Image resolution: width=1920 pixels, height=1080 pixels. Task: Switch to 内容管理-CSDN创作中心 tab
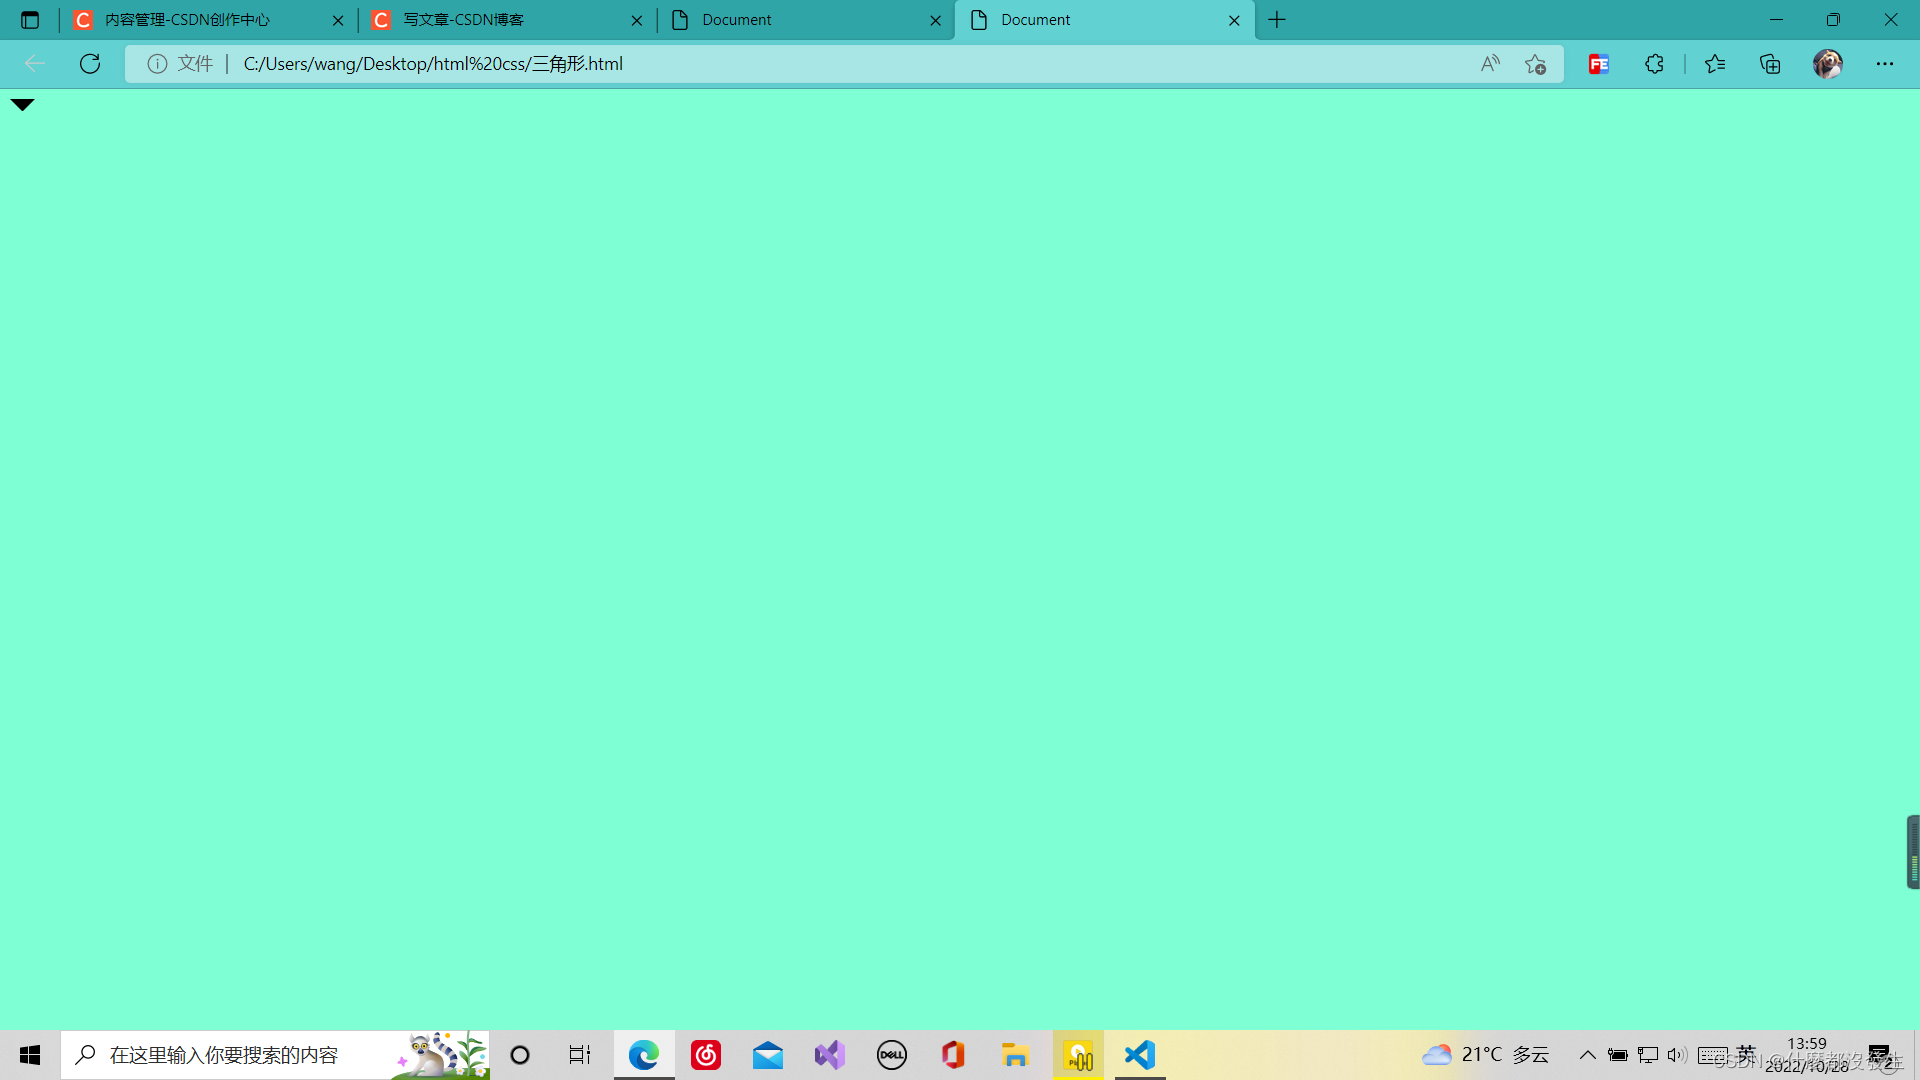(x=209, y=20)
